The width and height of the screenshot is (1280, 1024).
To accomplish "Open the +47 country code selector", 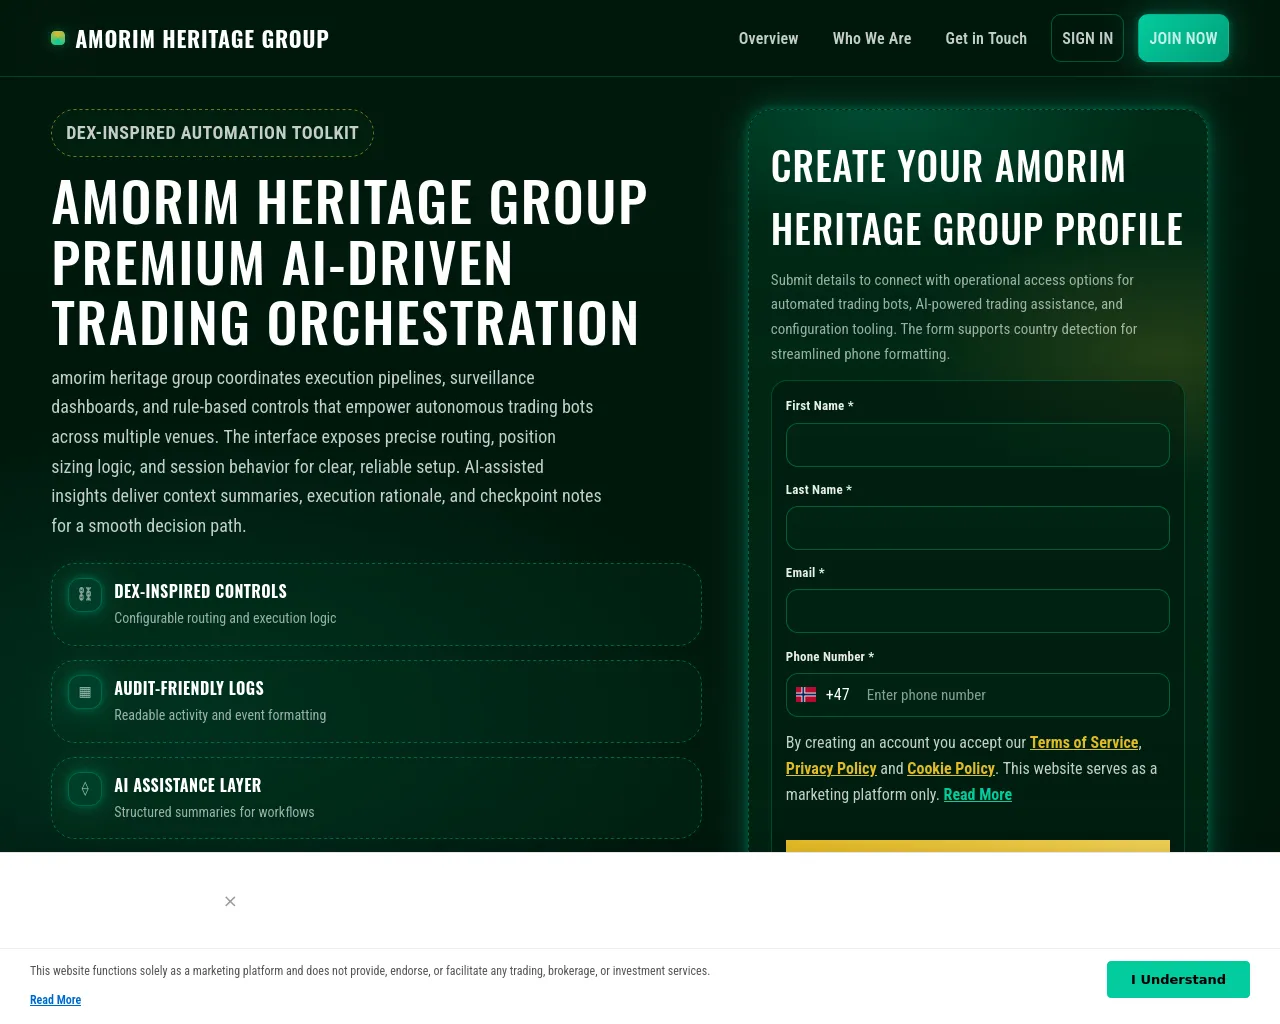I will pos(823,694).
